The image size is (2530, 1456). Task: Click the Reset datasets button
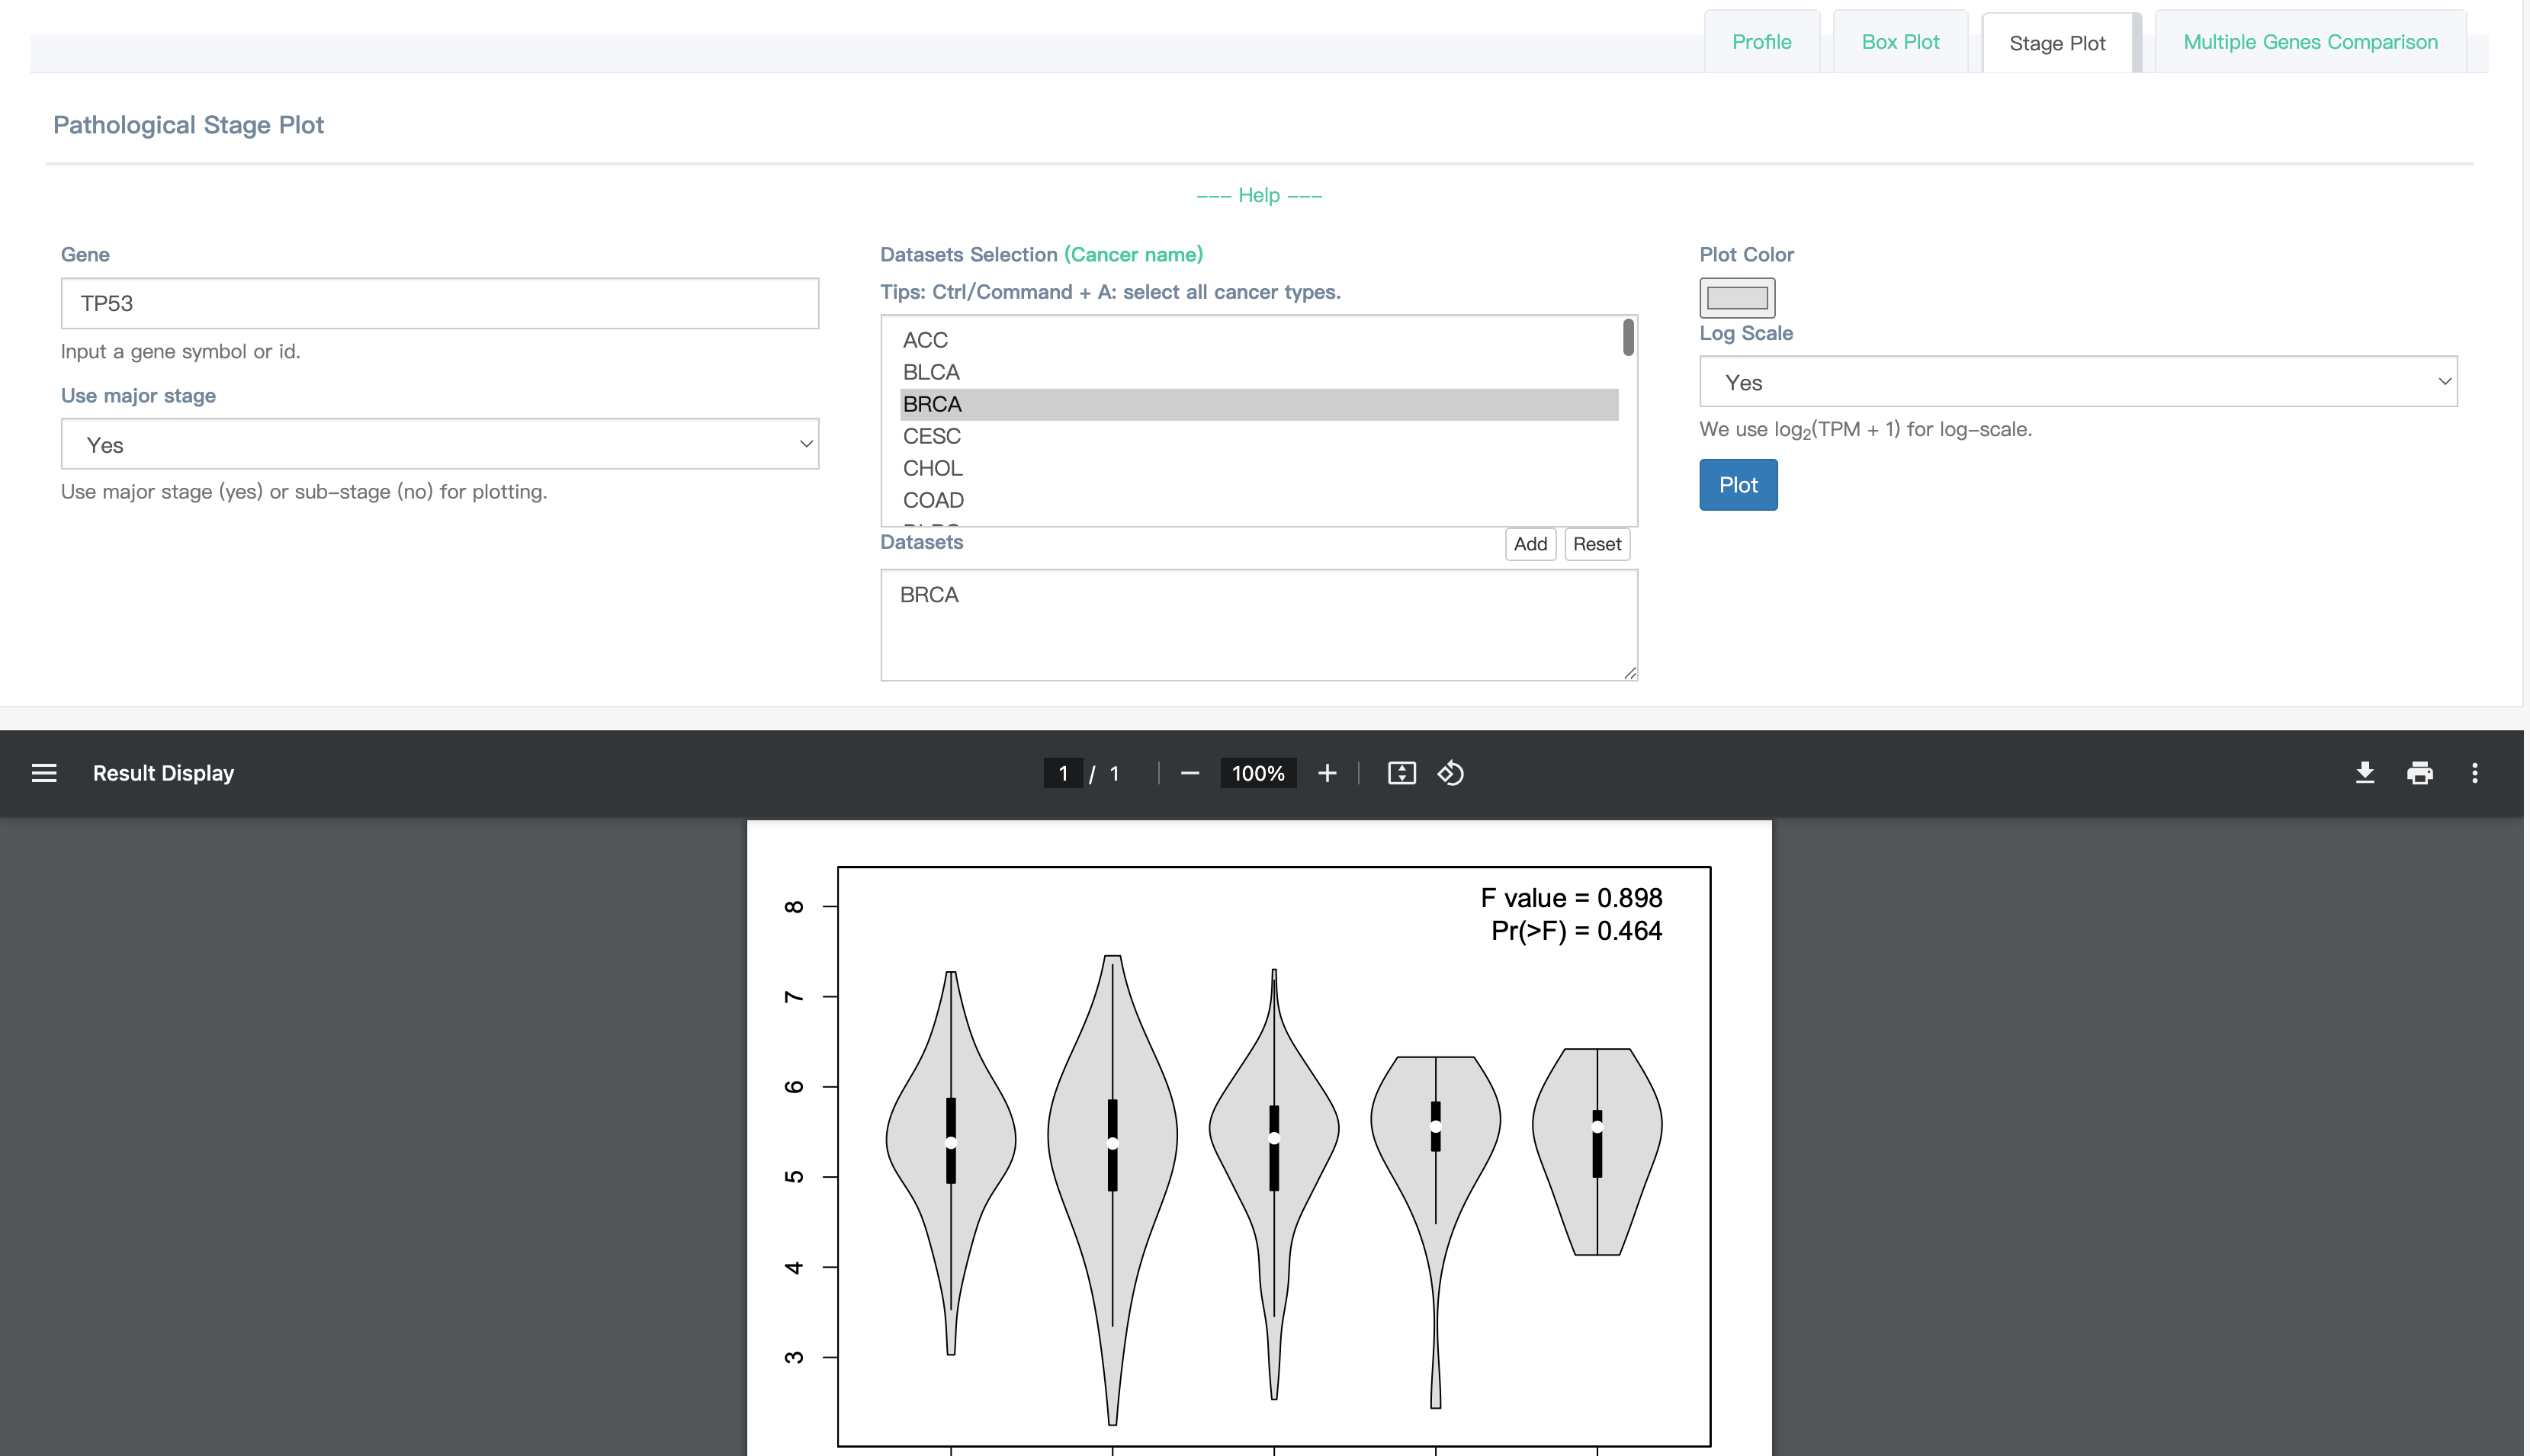[1597, 544]
